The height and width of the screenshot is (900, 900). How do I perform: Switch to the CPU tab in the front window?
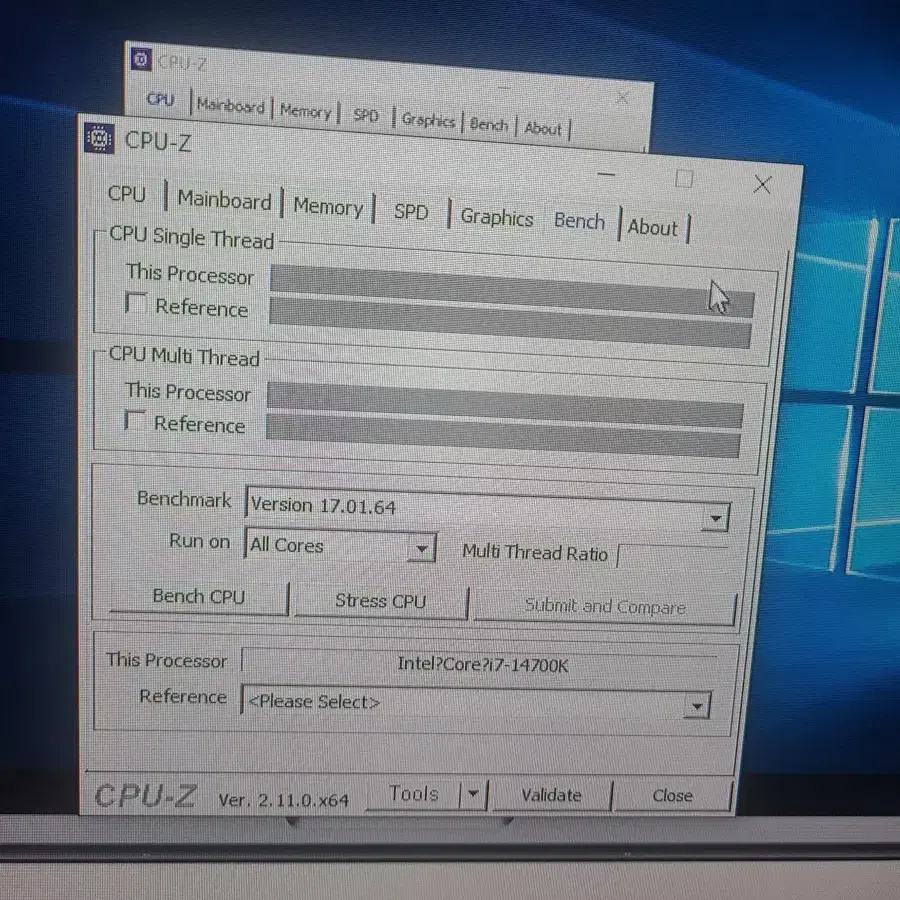pos(127,194)
